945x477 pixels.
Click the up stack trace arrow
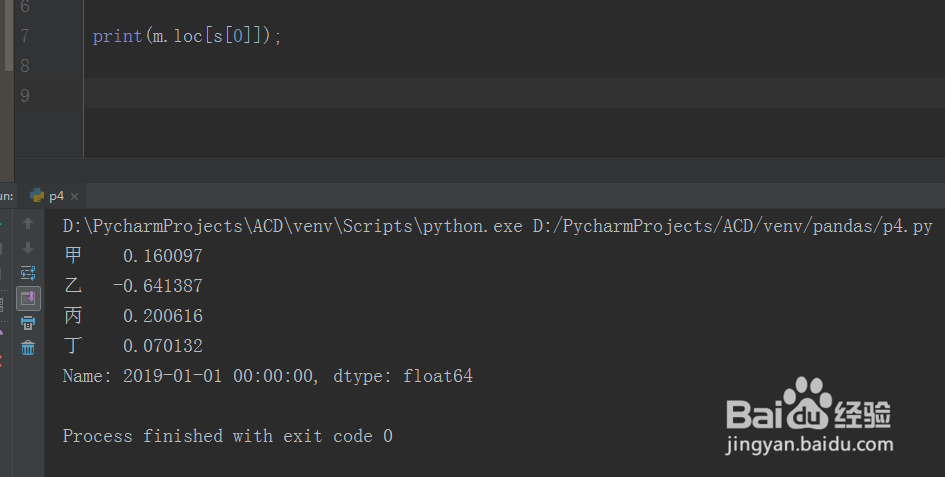pyautogui.click(x=28, y=223)
